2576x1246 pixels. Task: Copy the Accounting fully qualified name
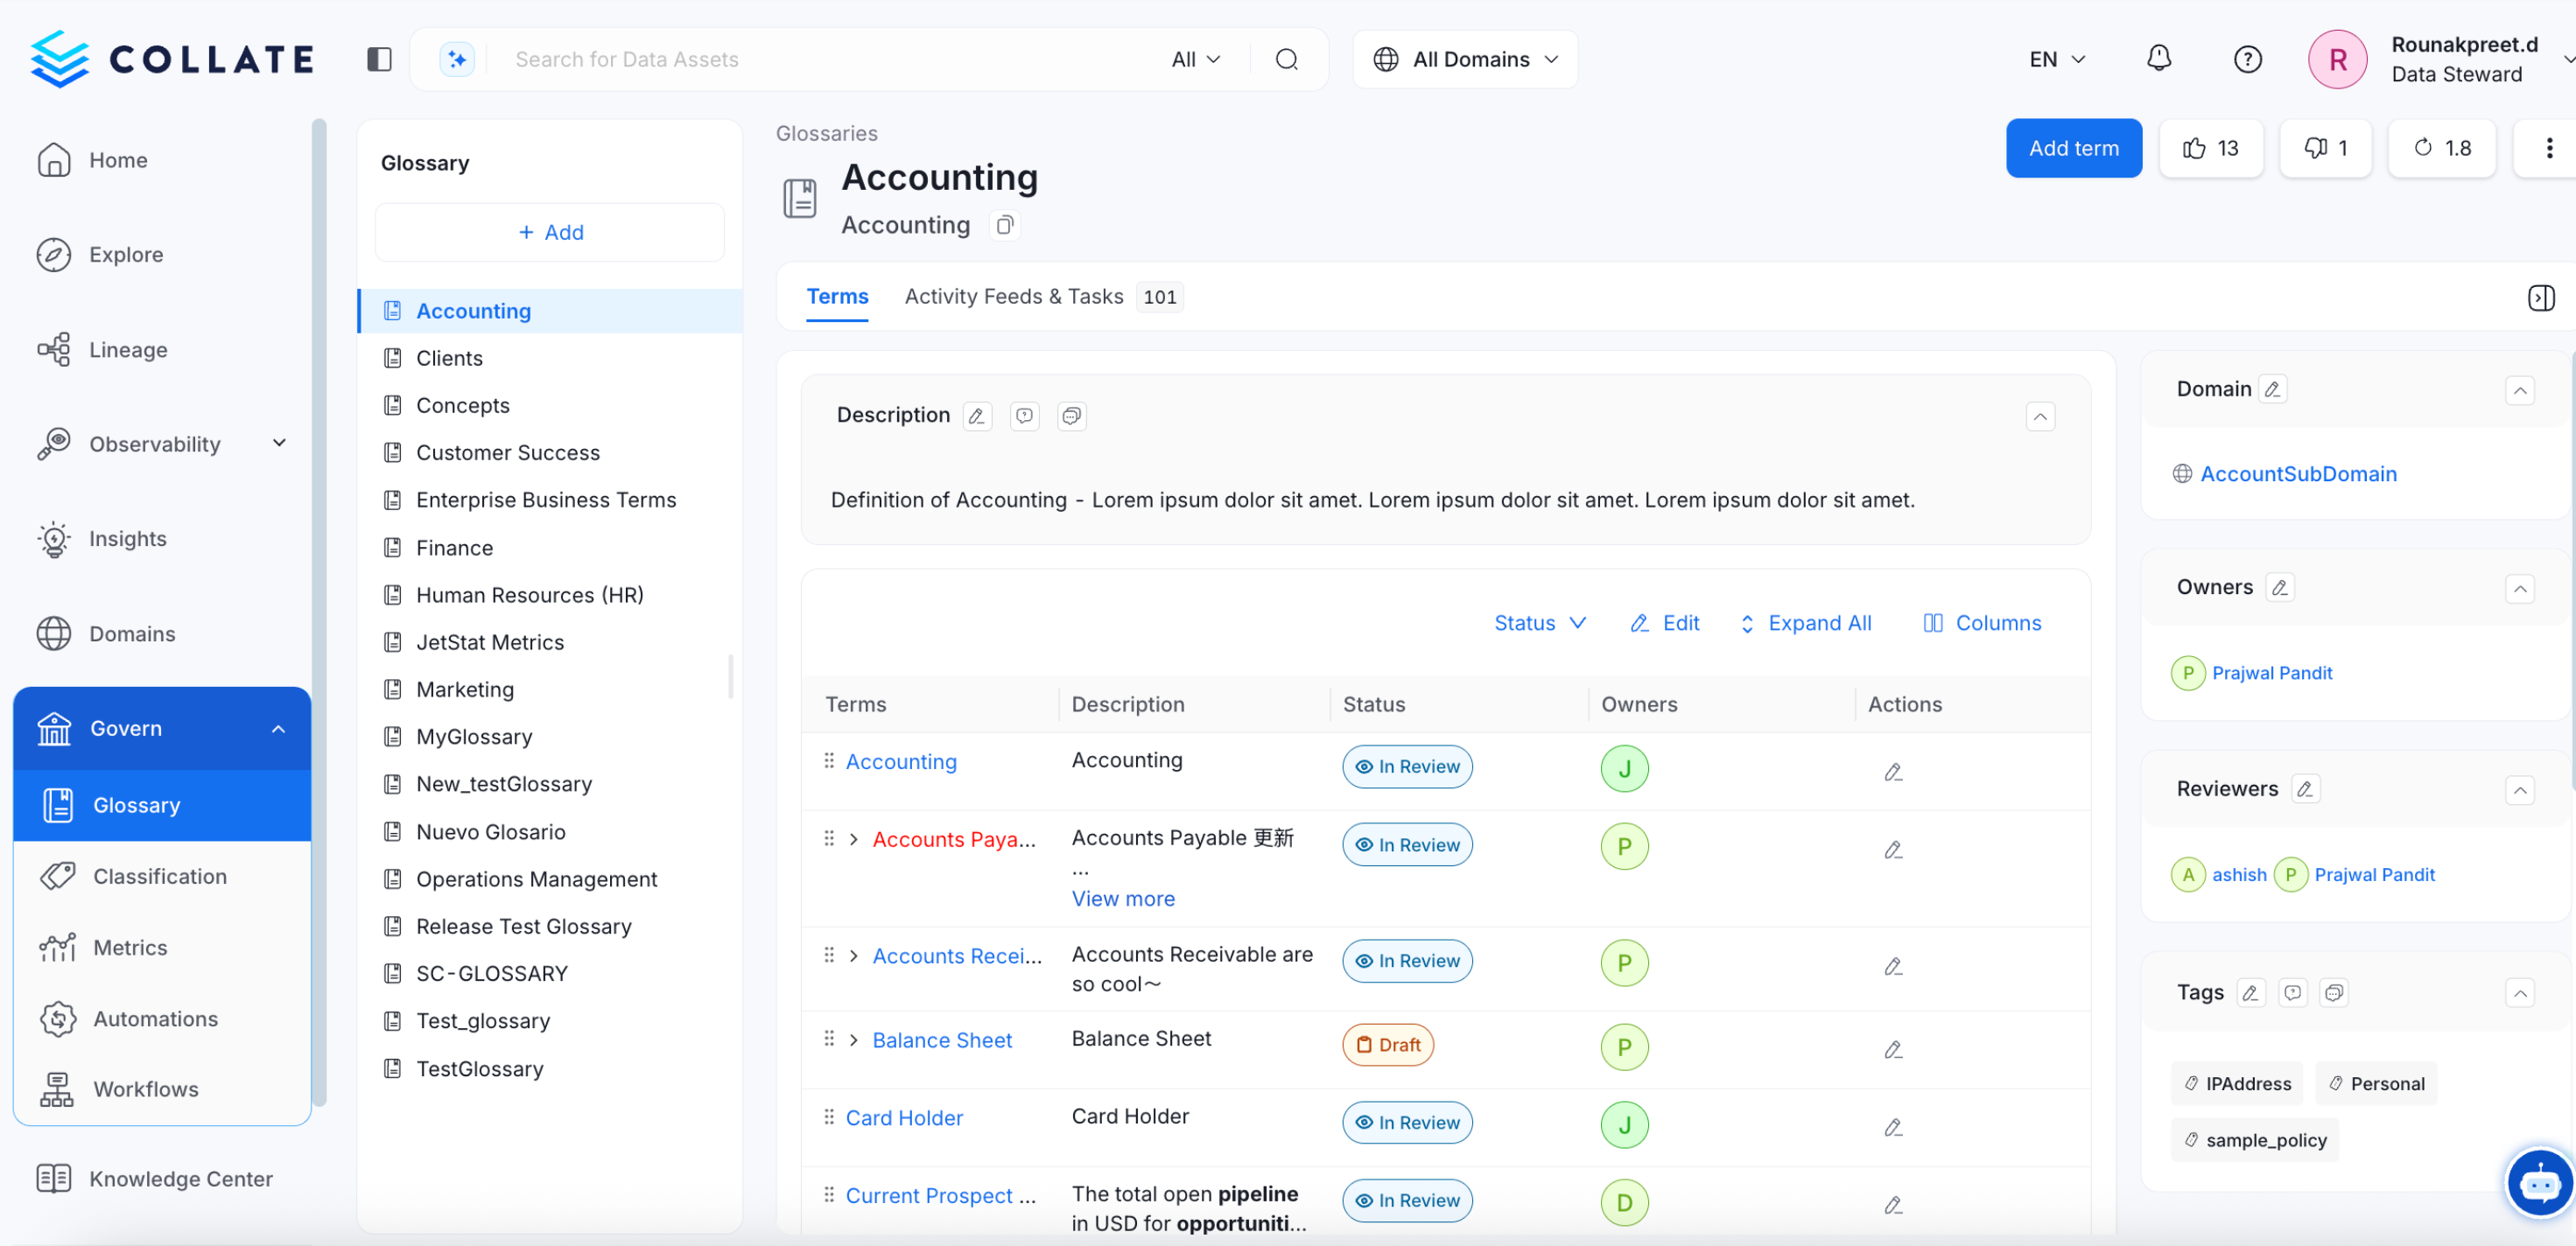tap(1004, 225)
